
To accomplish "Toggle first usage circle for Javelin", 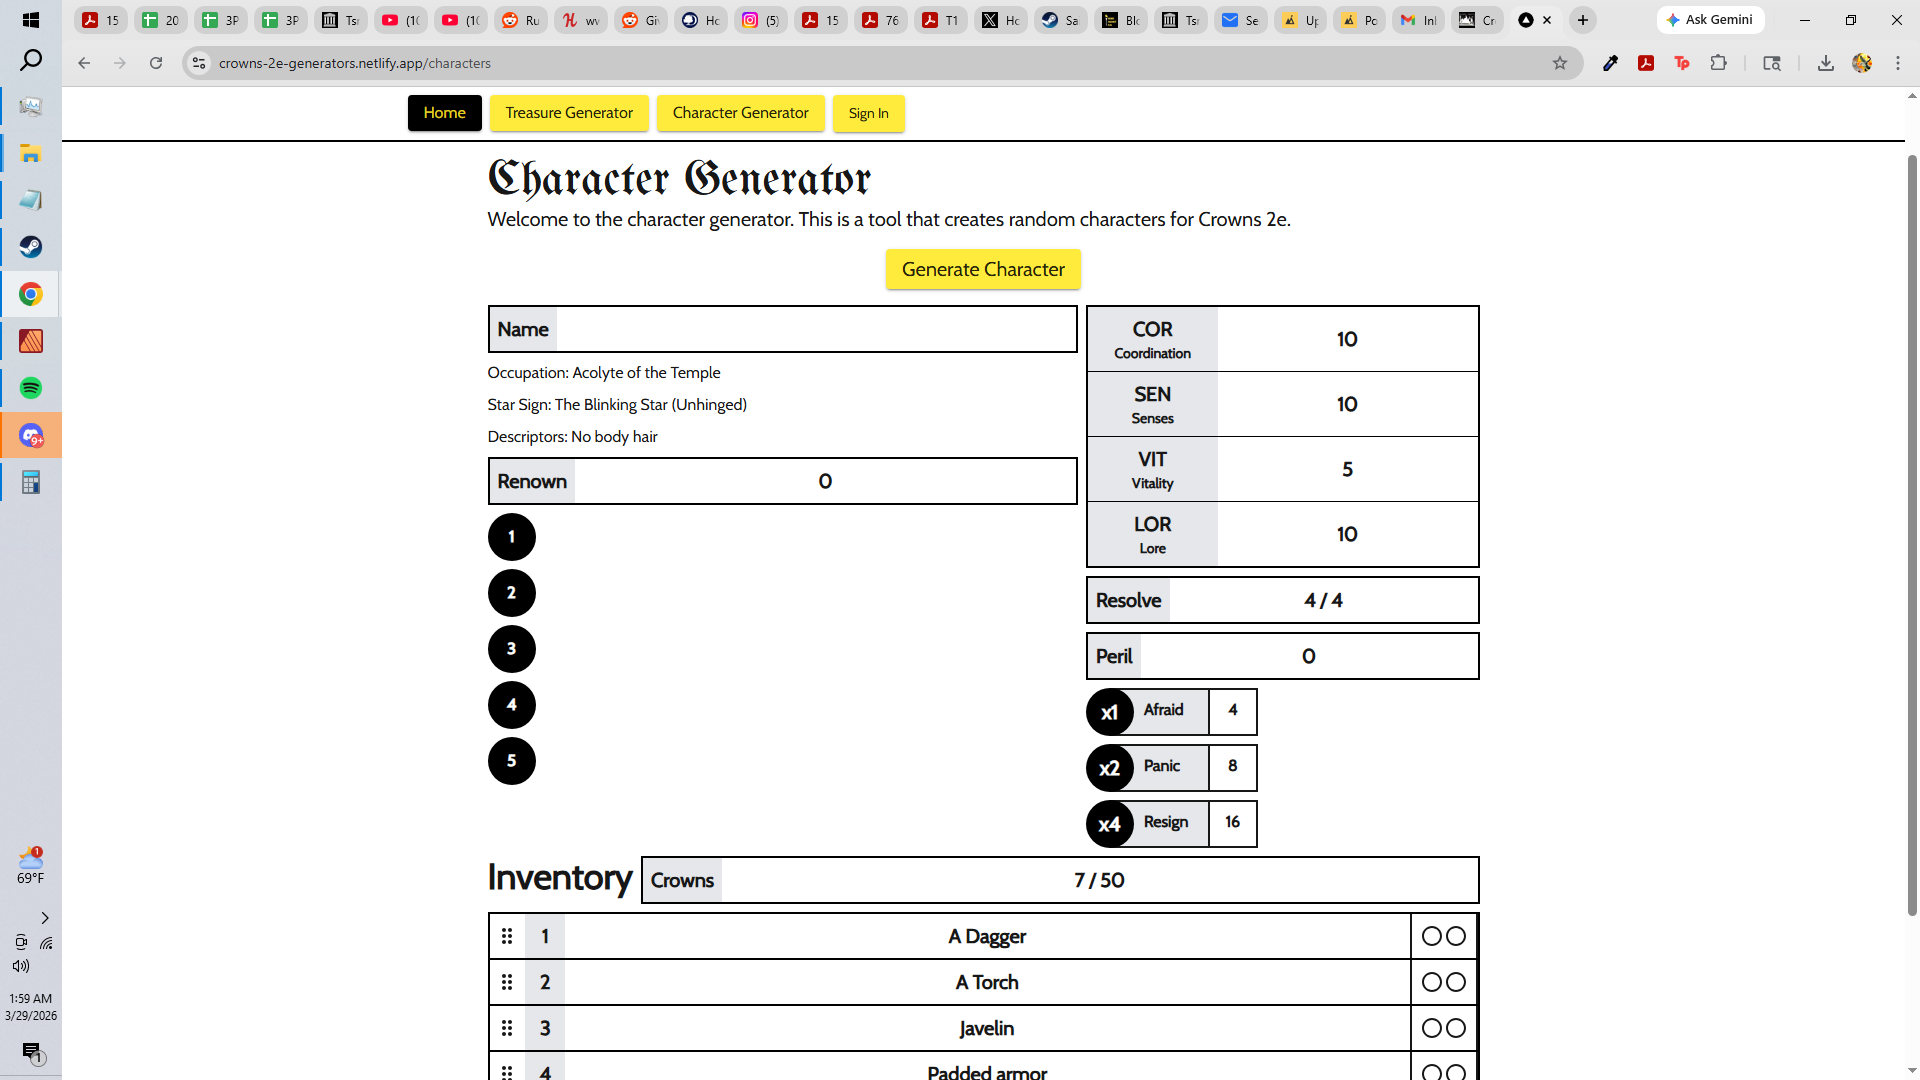I will [1431, 1028].
